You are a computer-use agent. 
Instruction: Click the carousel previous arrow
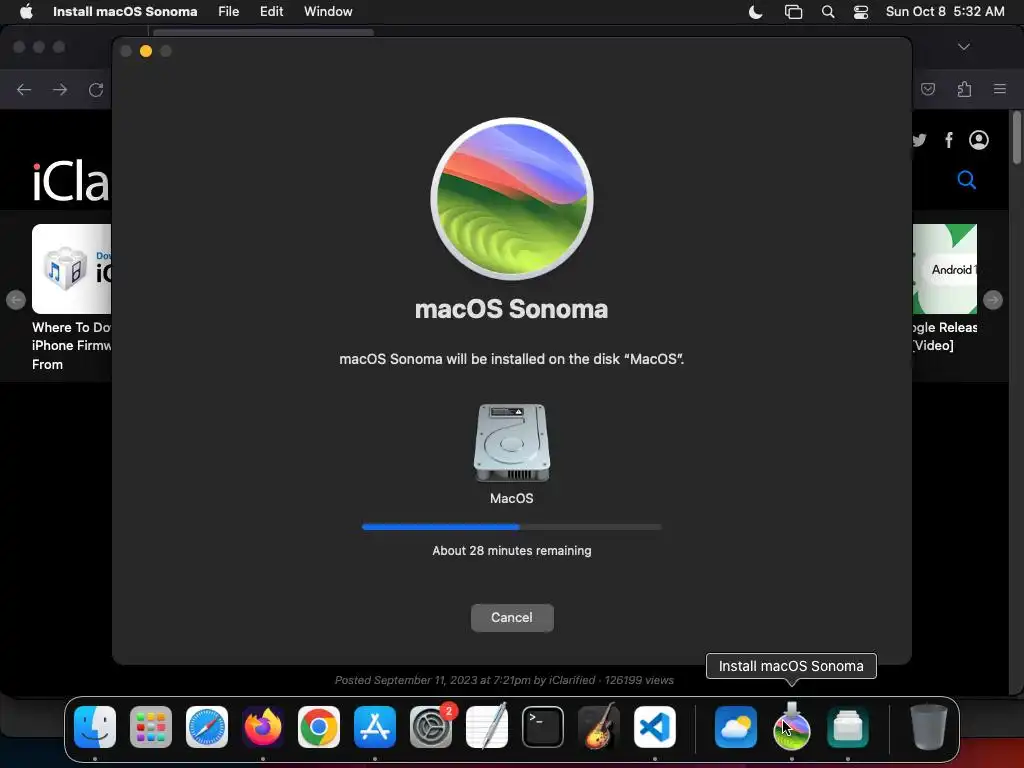click(x=16, y=300)
